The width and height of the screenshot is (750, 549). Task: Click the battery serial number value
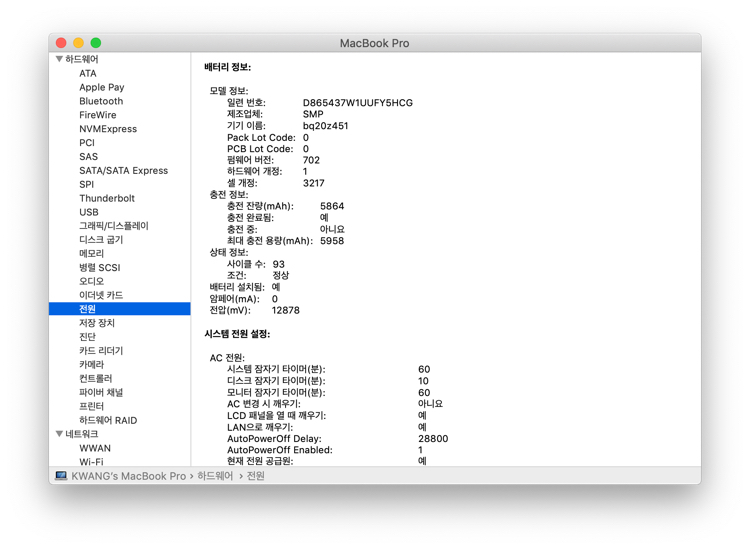(357, 103)
